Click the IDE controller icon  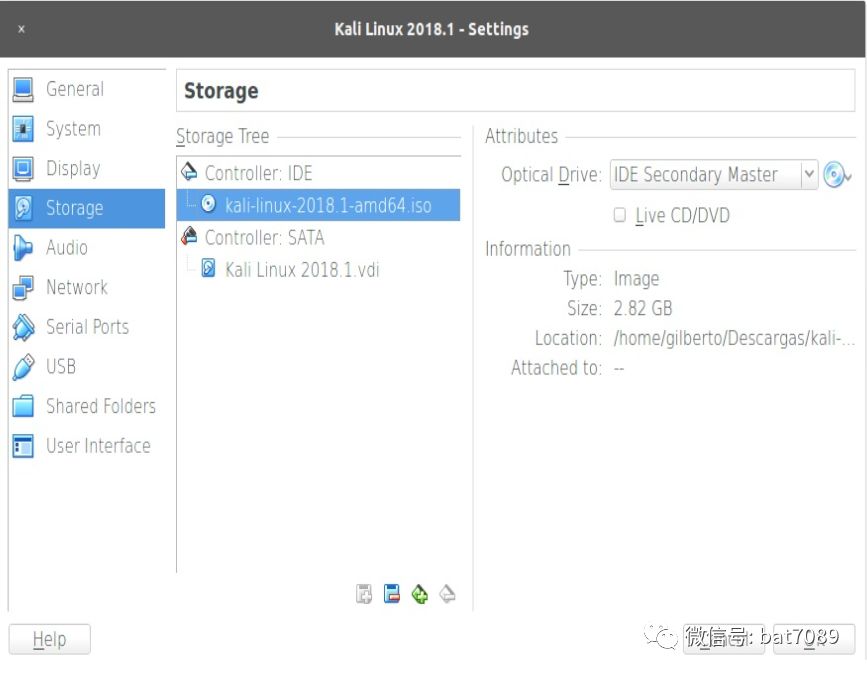[x=189, y=172]
